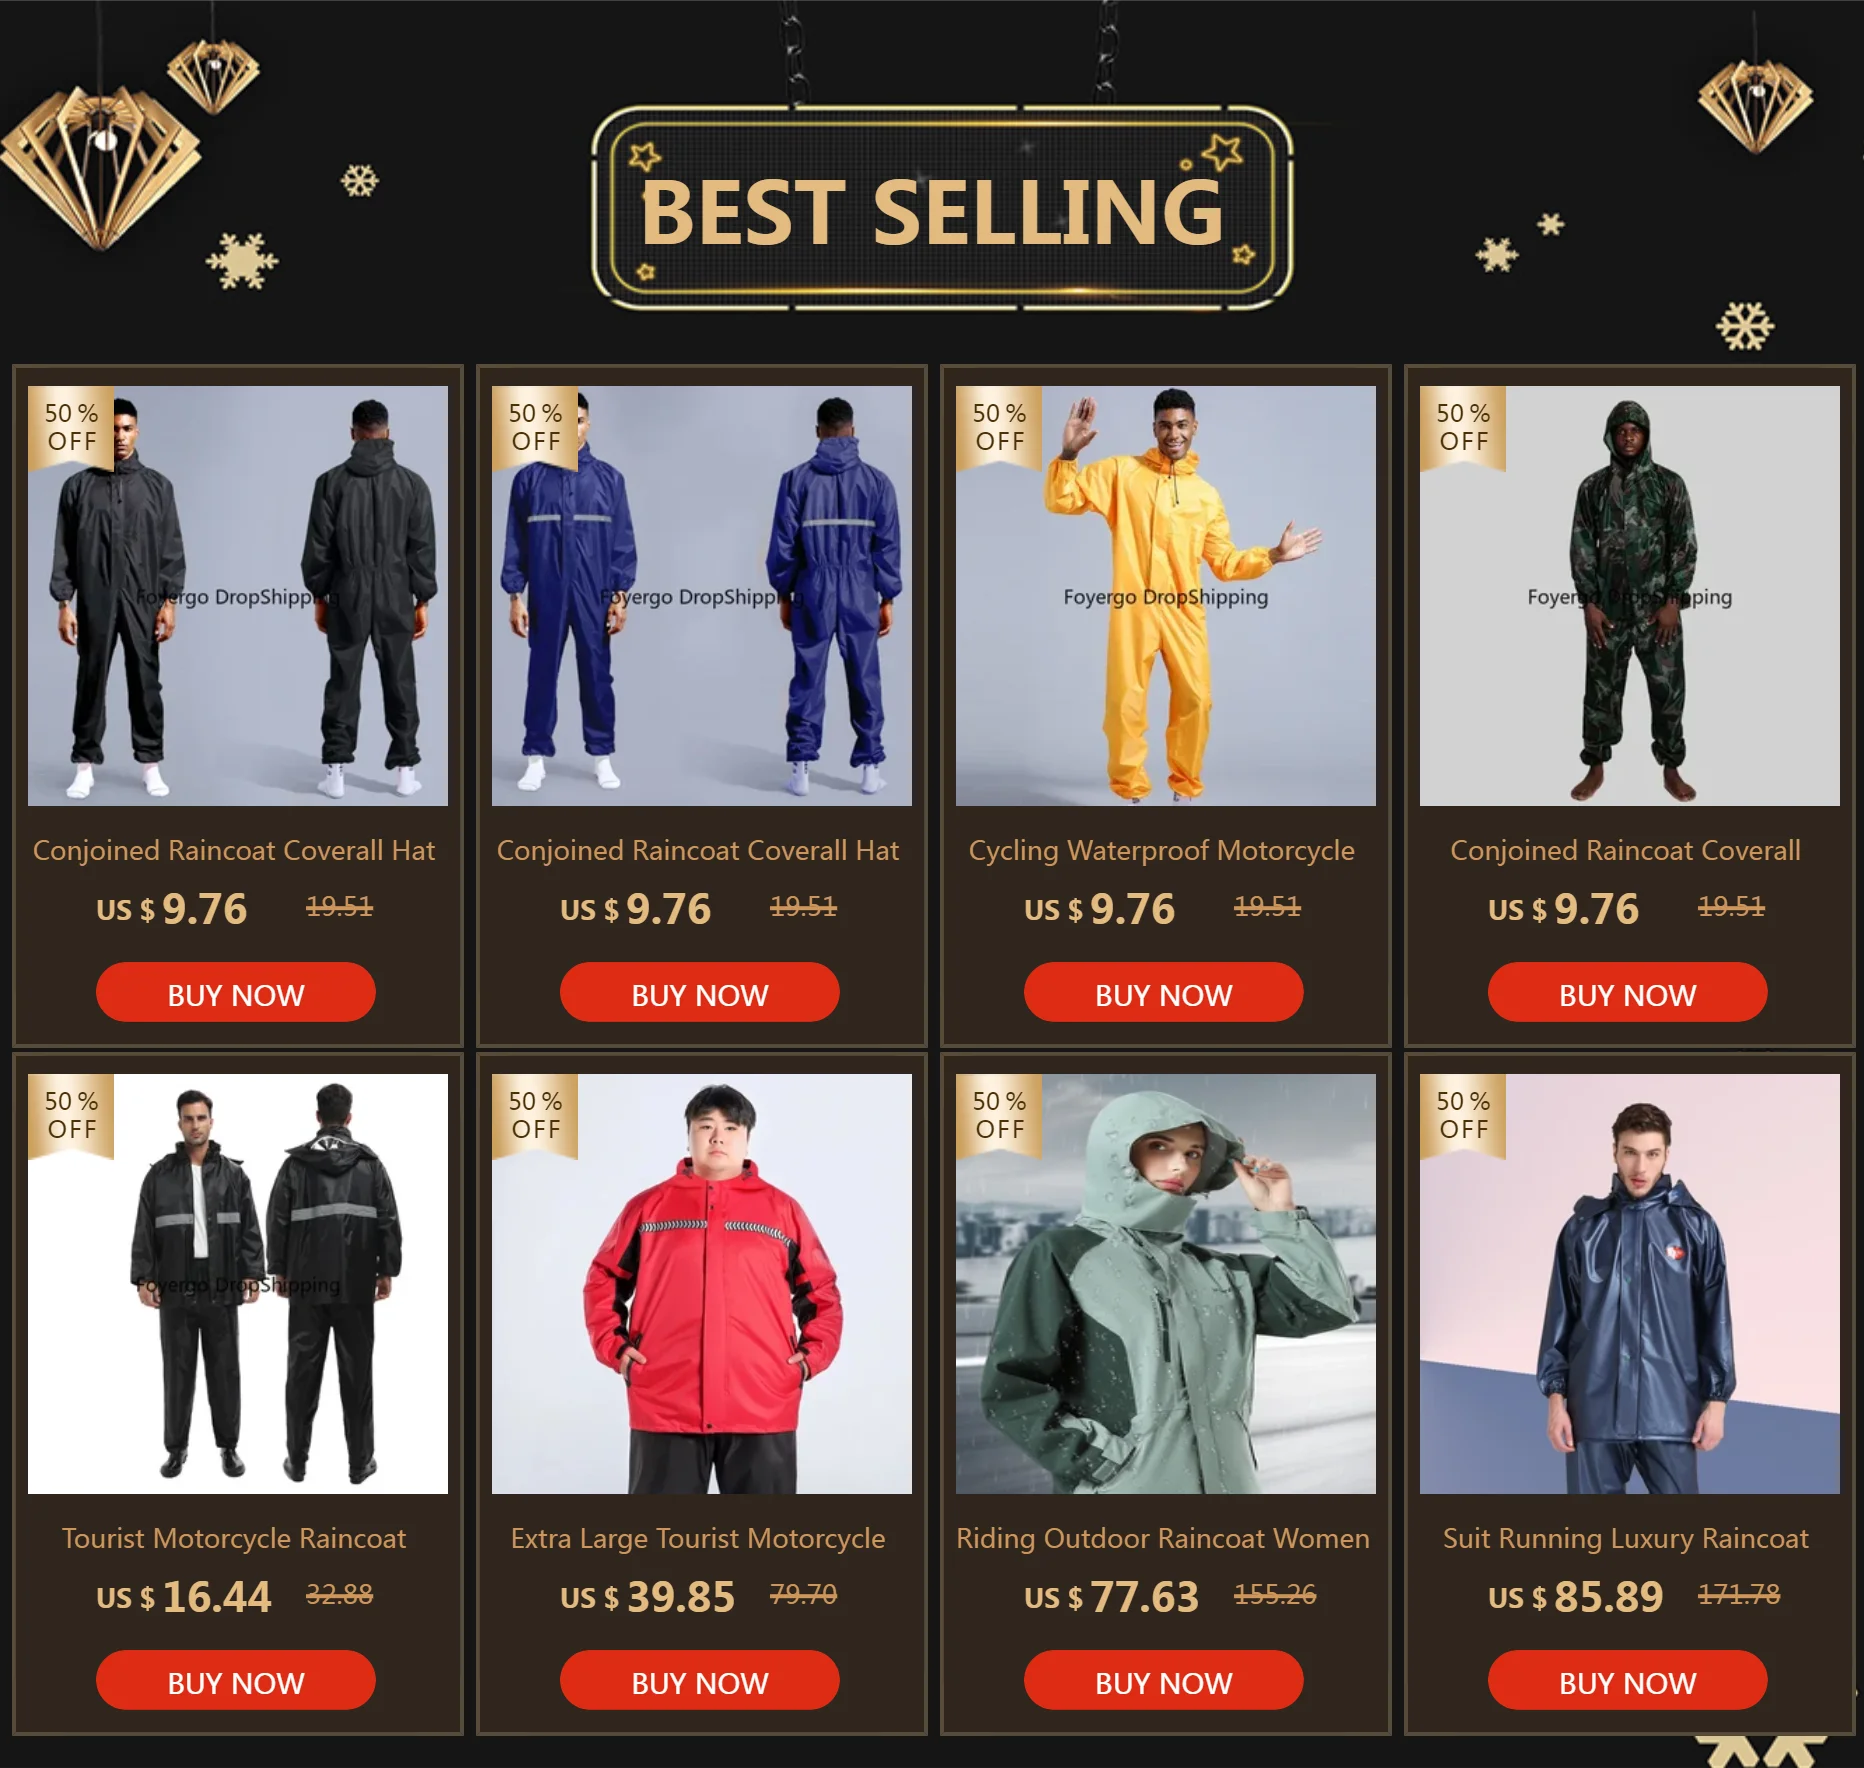Click BUY NOW for camouflage Conjoined Raincoat Coverall
1864x1768 pixels.
[1628, 992]
